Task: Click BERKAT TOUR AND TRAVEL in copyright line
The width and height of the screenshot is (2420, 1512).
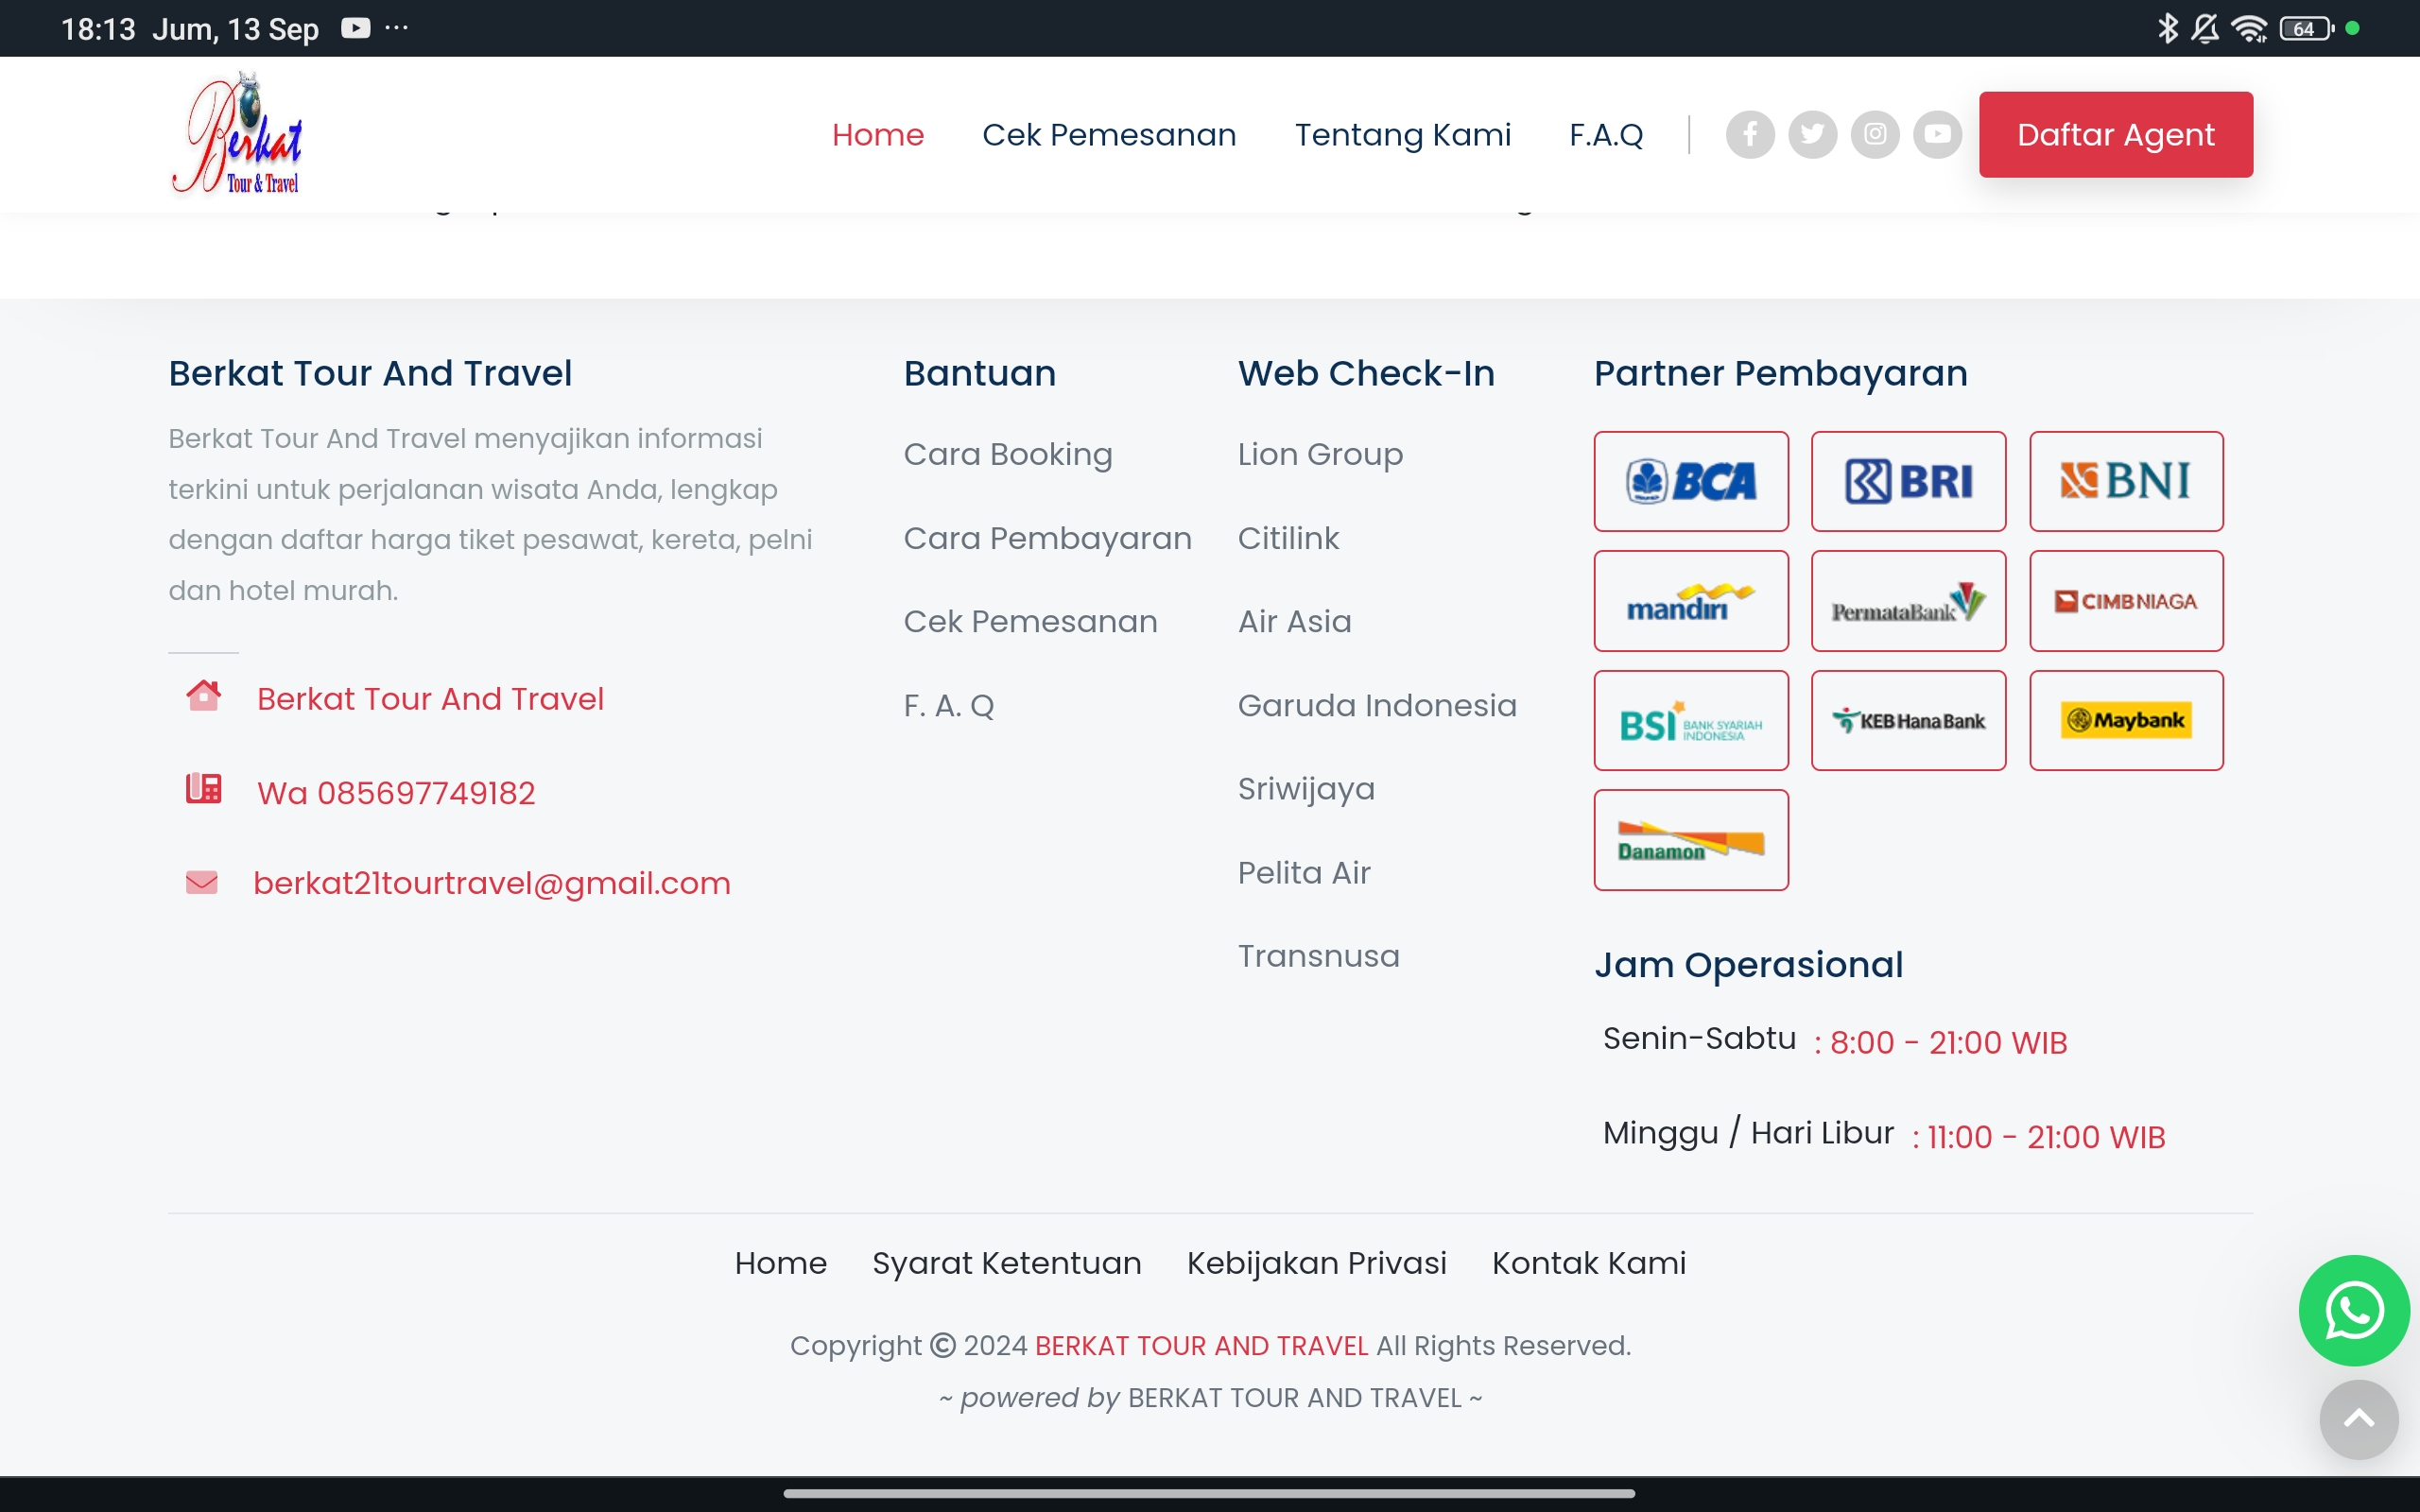Action: (x=1201, y=1346)
